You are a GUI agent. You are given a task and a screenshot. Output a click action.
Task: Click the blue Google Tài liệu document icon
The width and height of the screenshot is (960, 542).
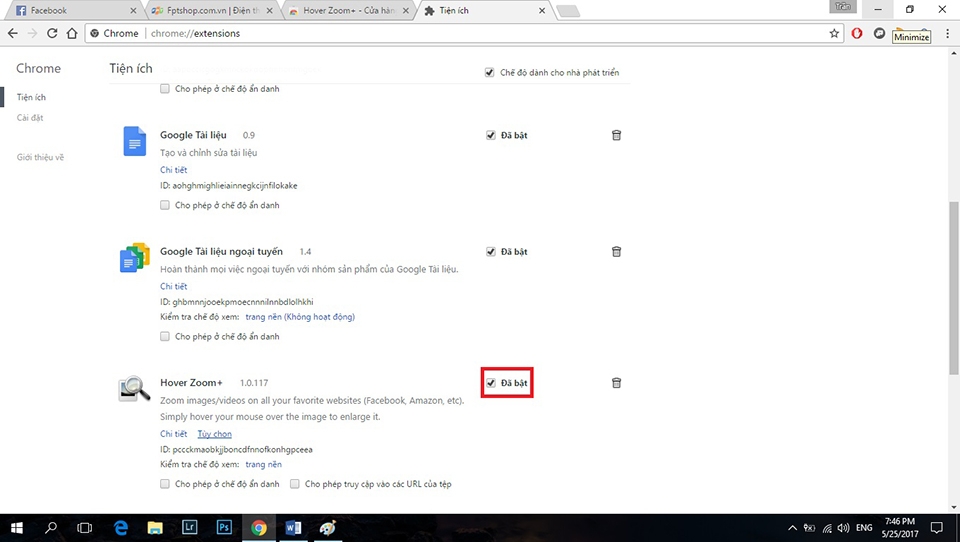[x=135, y=141]
